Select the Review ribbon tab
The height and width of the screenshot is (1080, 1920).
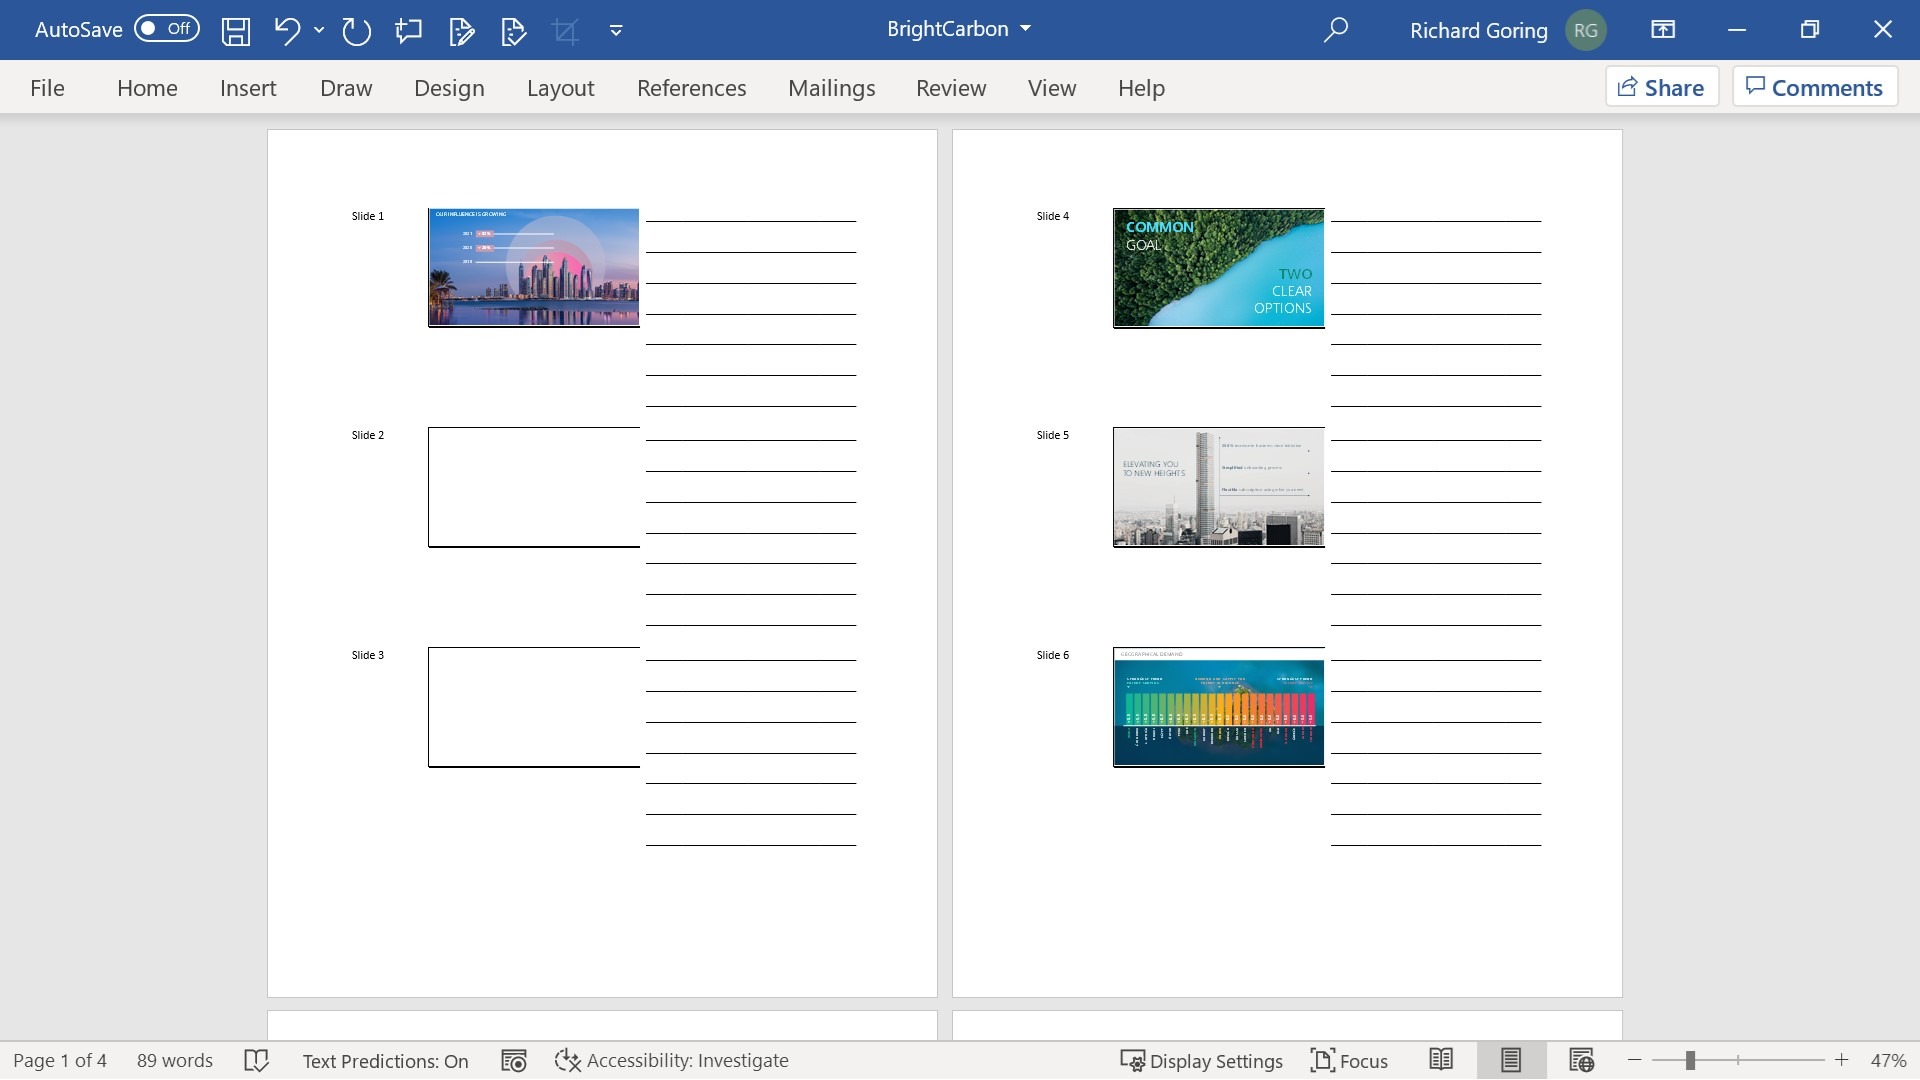[949, 87]
